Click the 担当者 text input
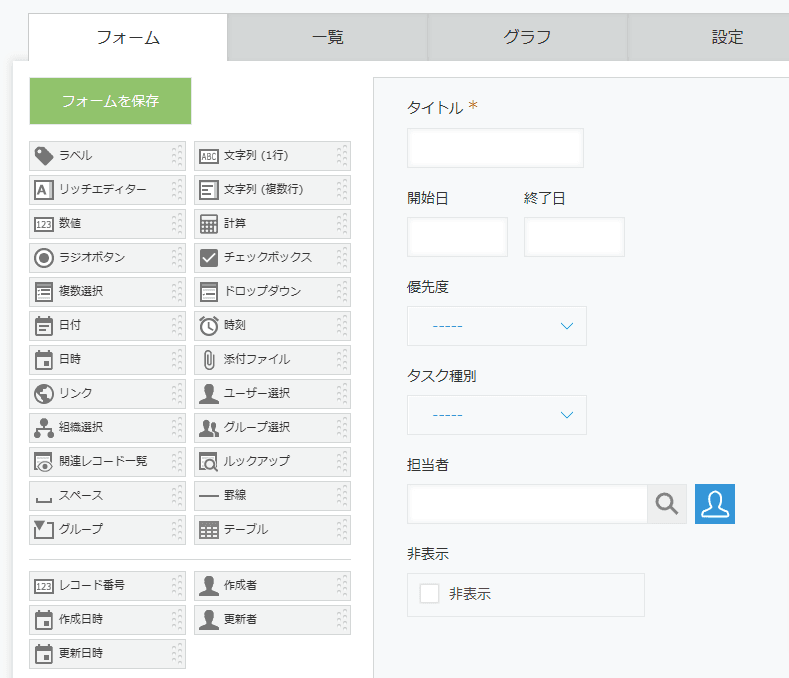The height and width of the screenshot is (678, 789). click(x=527, y=504)
